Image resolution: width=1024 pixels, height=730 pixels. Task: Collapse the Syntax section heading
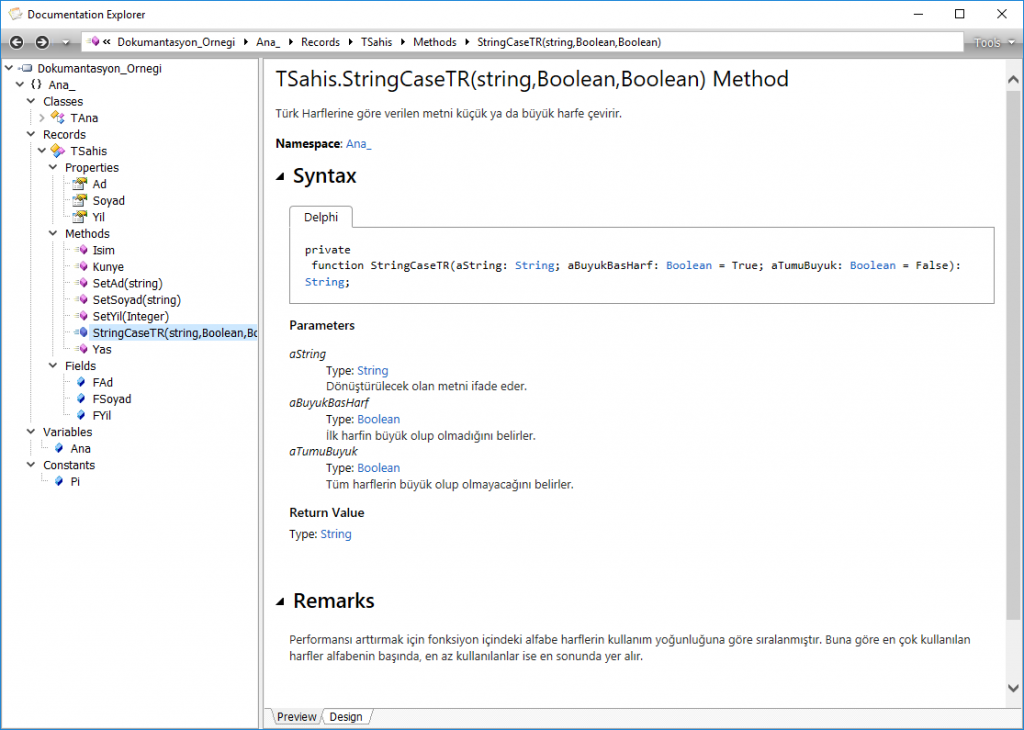(281, 177)
